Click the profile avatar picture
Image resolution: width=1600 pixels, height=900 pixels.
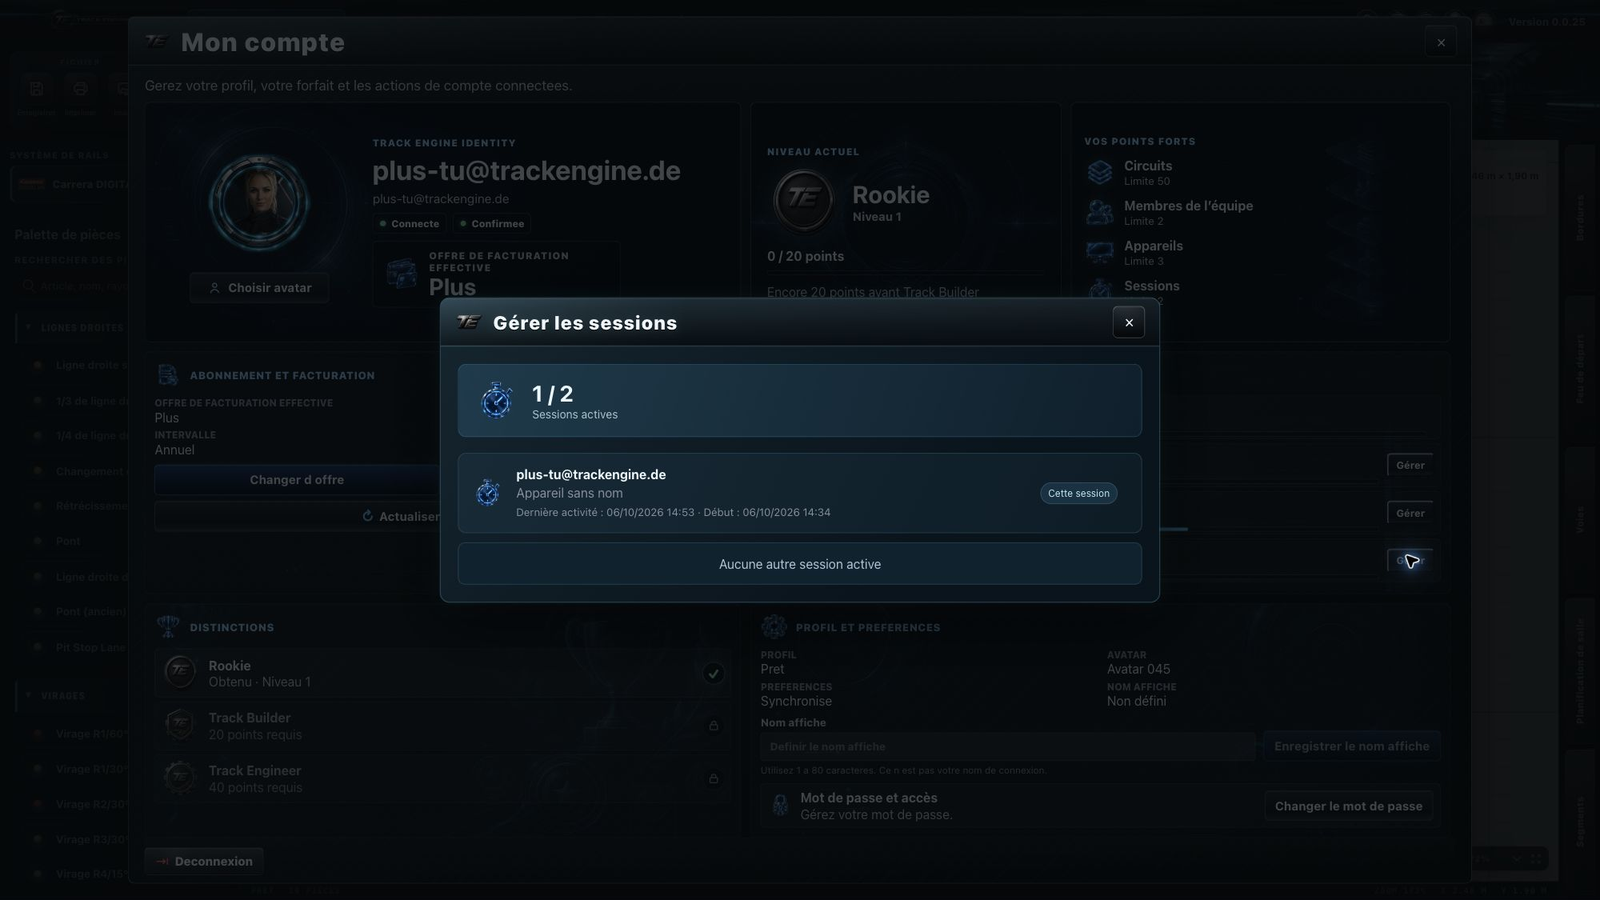[x=259, y=202]
